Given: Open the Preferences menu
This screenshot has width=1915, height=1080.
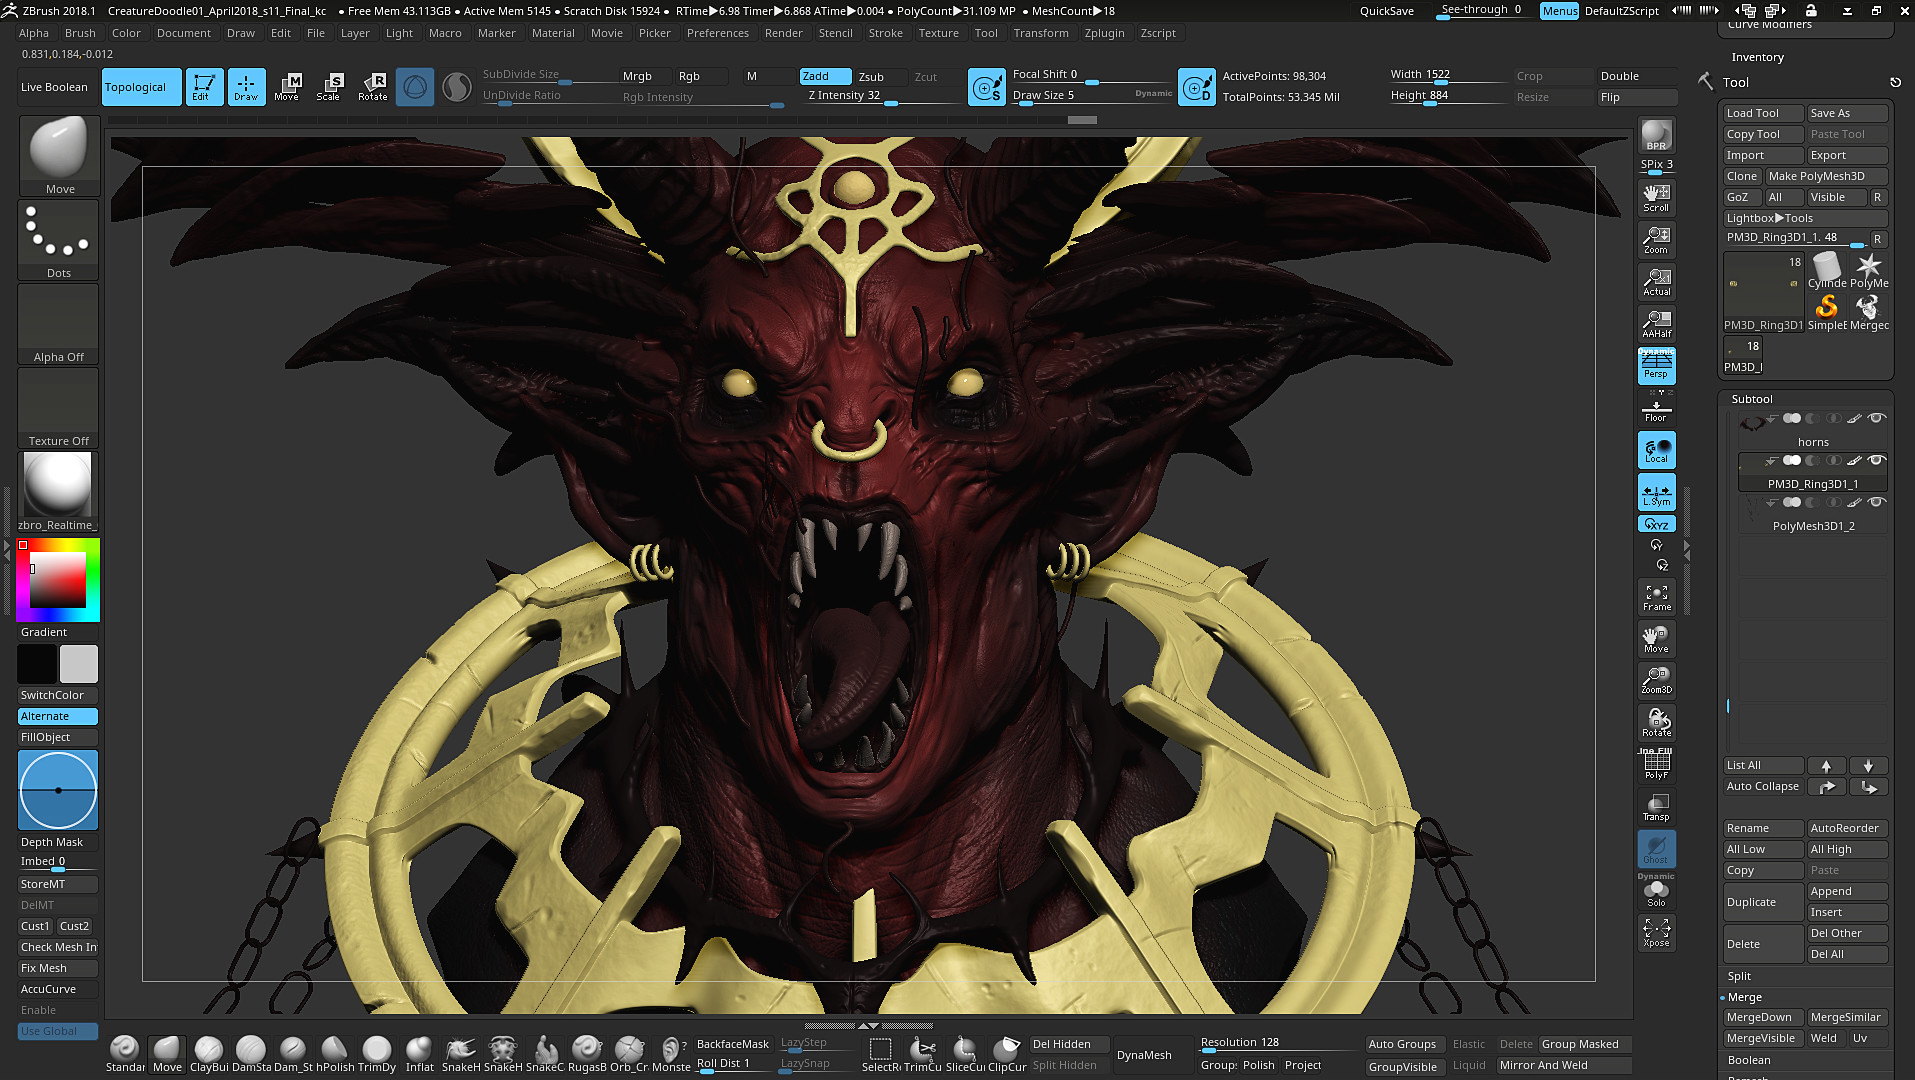Looking at the screenshot, I should tap(717, 33).
